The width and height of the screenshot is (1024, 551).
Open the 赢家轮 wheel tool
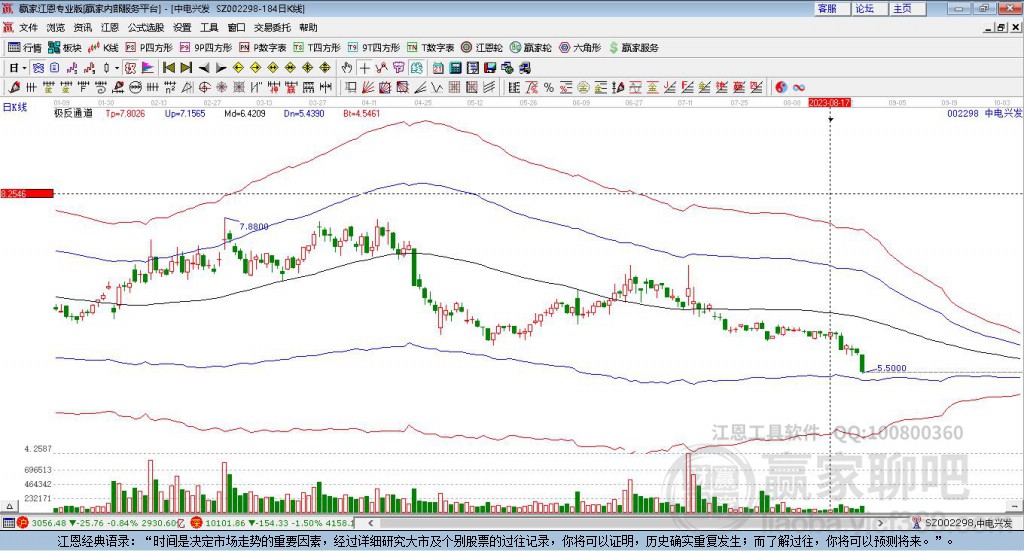[530, 48]
